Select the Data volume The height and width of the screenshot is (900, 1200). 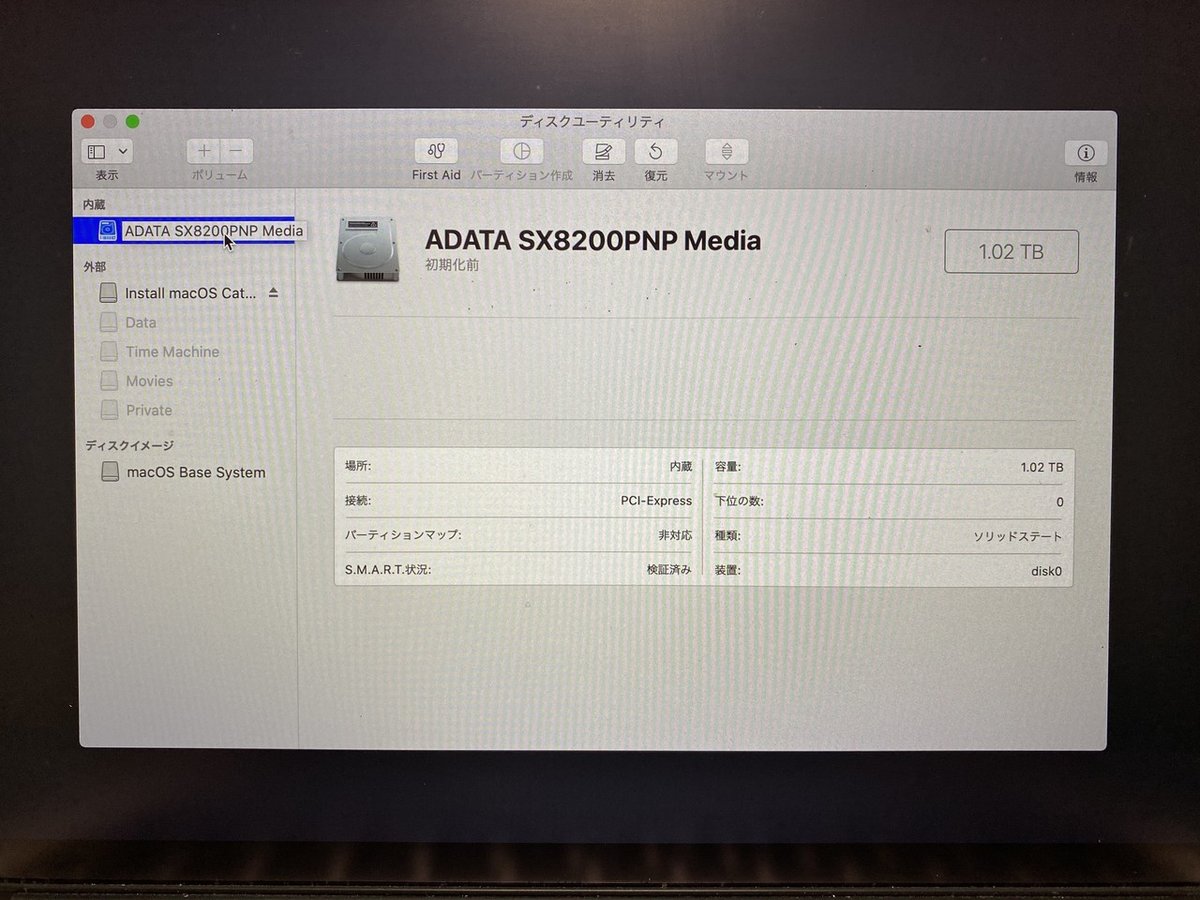(141, 323)
